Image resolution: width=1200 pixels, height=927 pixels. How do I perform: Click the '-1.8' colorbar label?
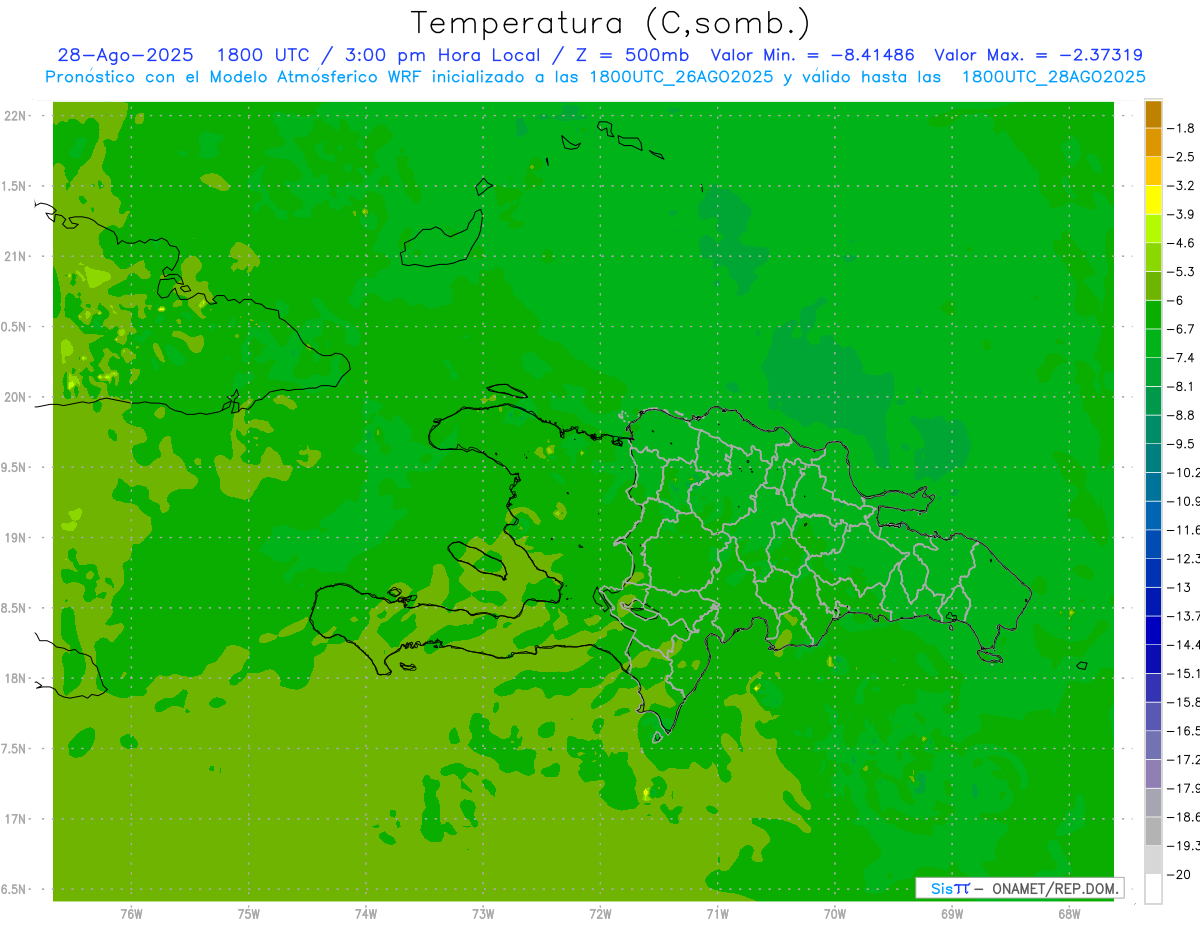(1183, 128)
